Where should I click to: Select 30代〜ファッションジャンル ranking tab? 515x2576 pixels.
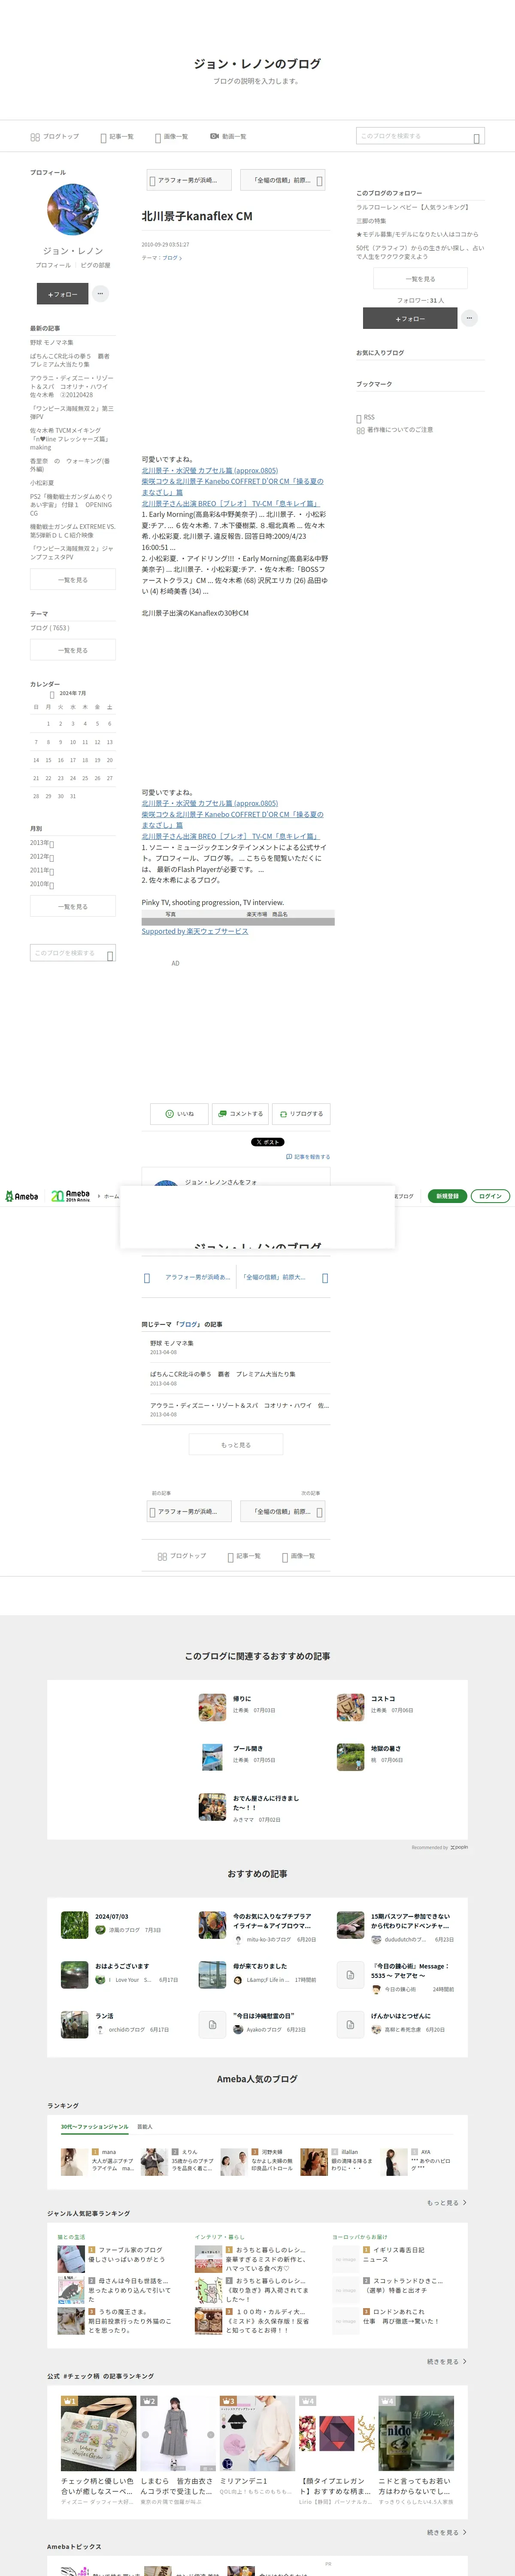pos(94,2127)
